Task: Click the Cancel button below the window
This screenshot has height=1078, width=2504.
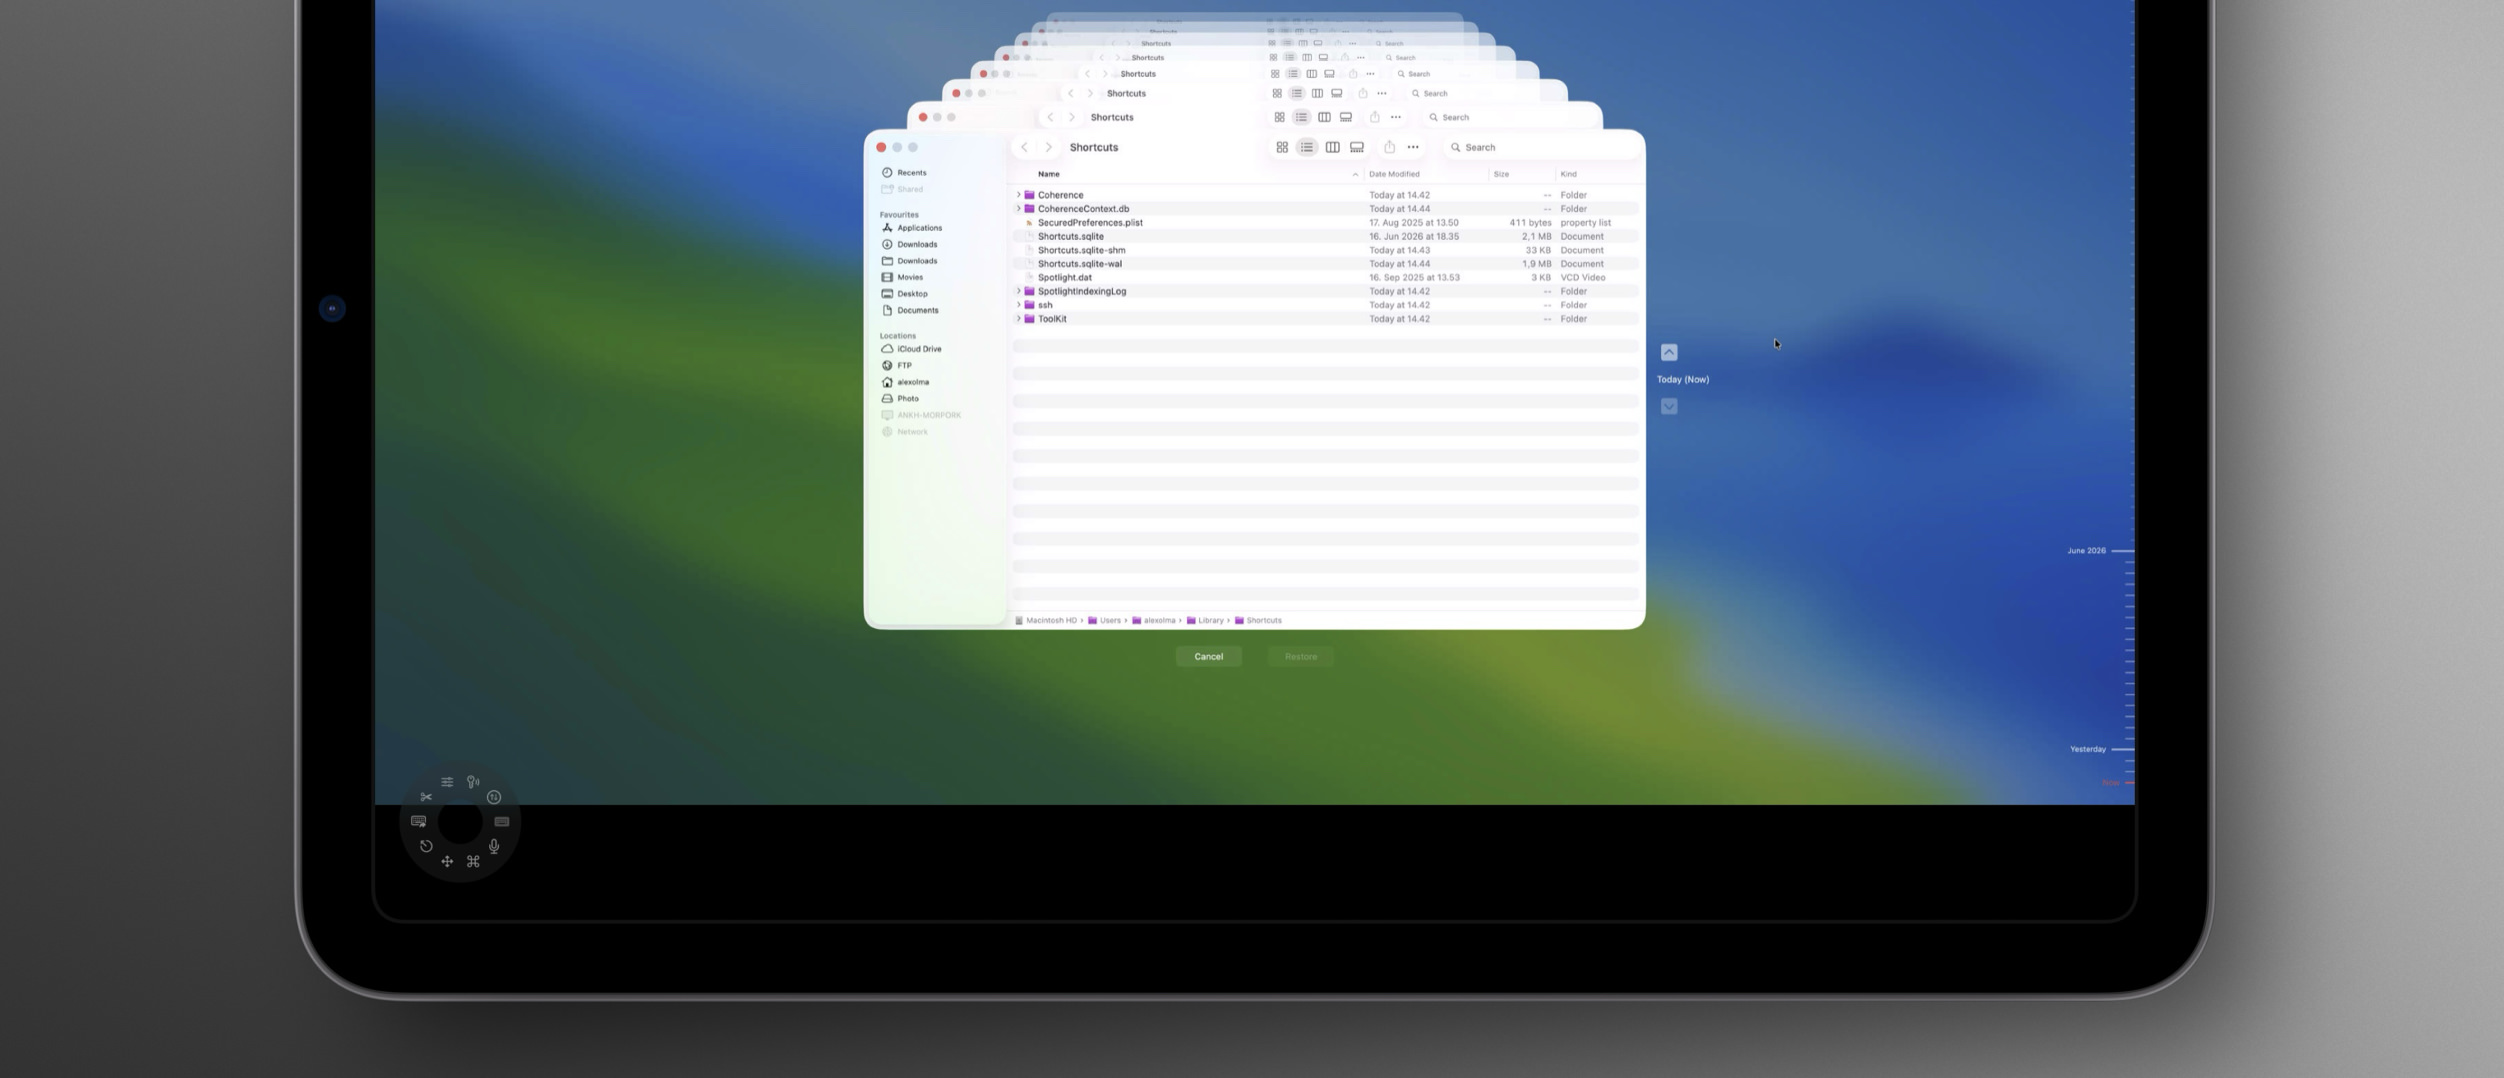Action: coord(1208,656)
